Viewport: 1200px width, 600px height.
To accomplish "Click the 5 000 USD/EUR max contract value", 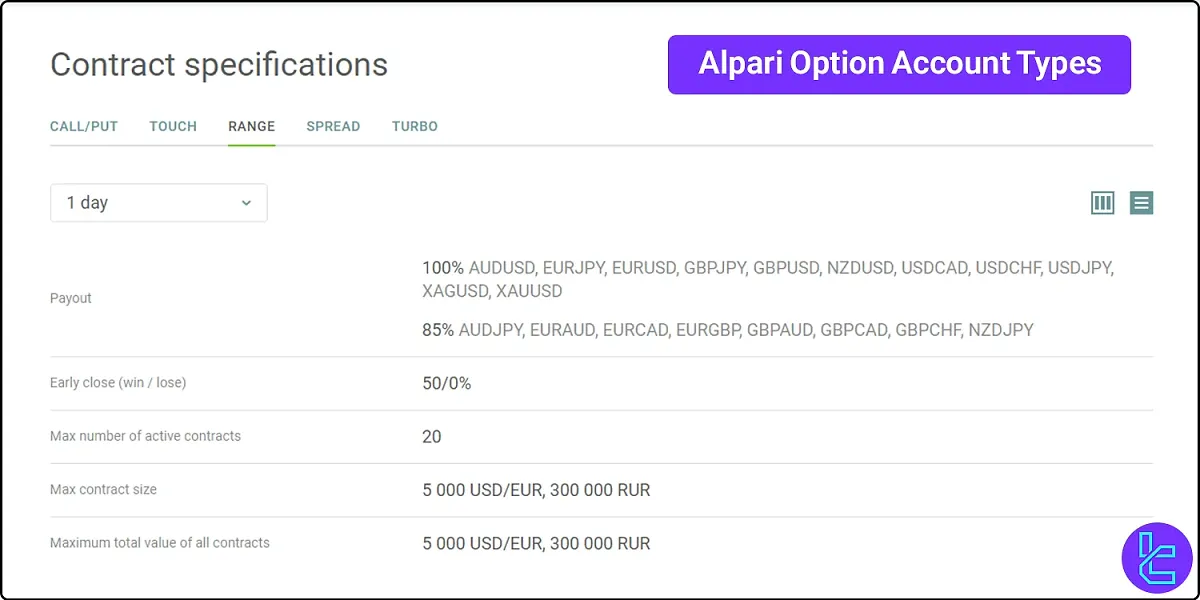I will click(x=536, y=490).
